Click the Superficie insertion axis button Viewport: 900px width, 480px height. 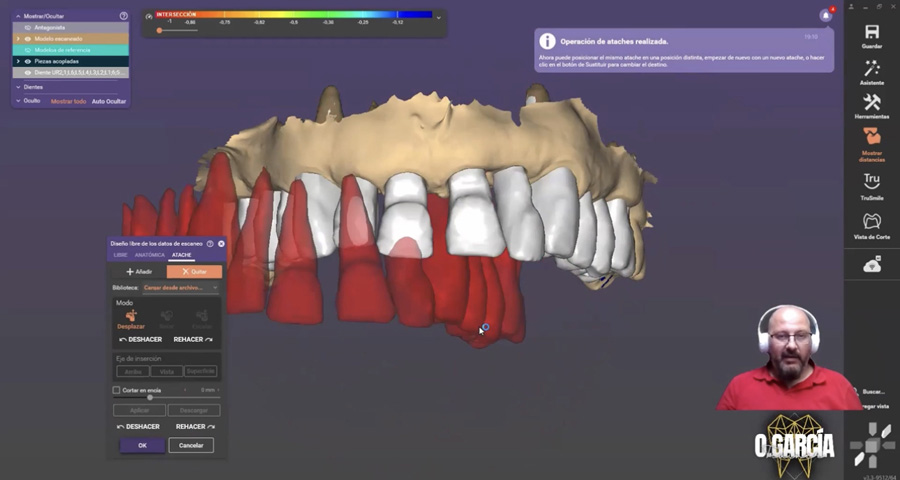tap(201, 371)
